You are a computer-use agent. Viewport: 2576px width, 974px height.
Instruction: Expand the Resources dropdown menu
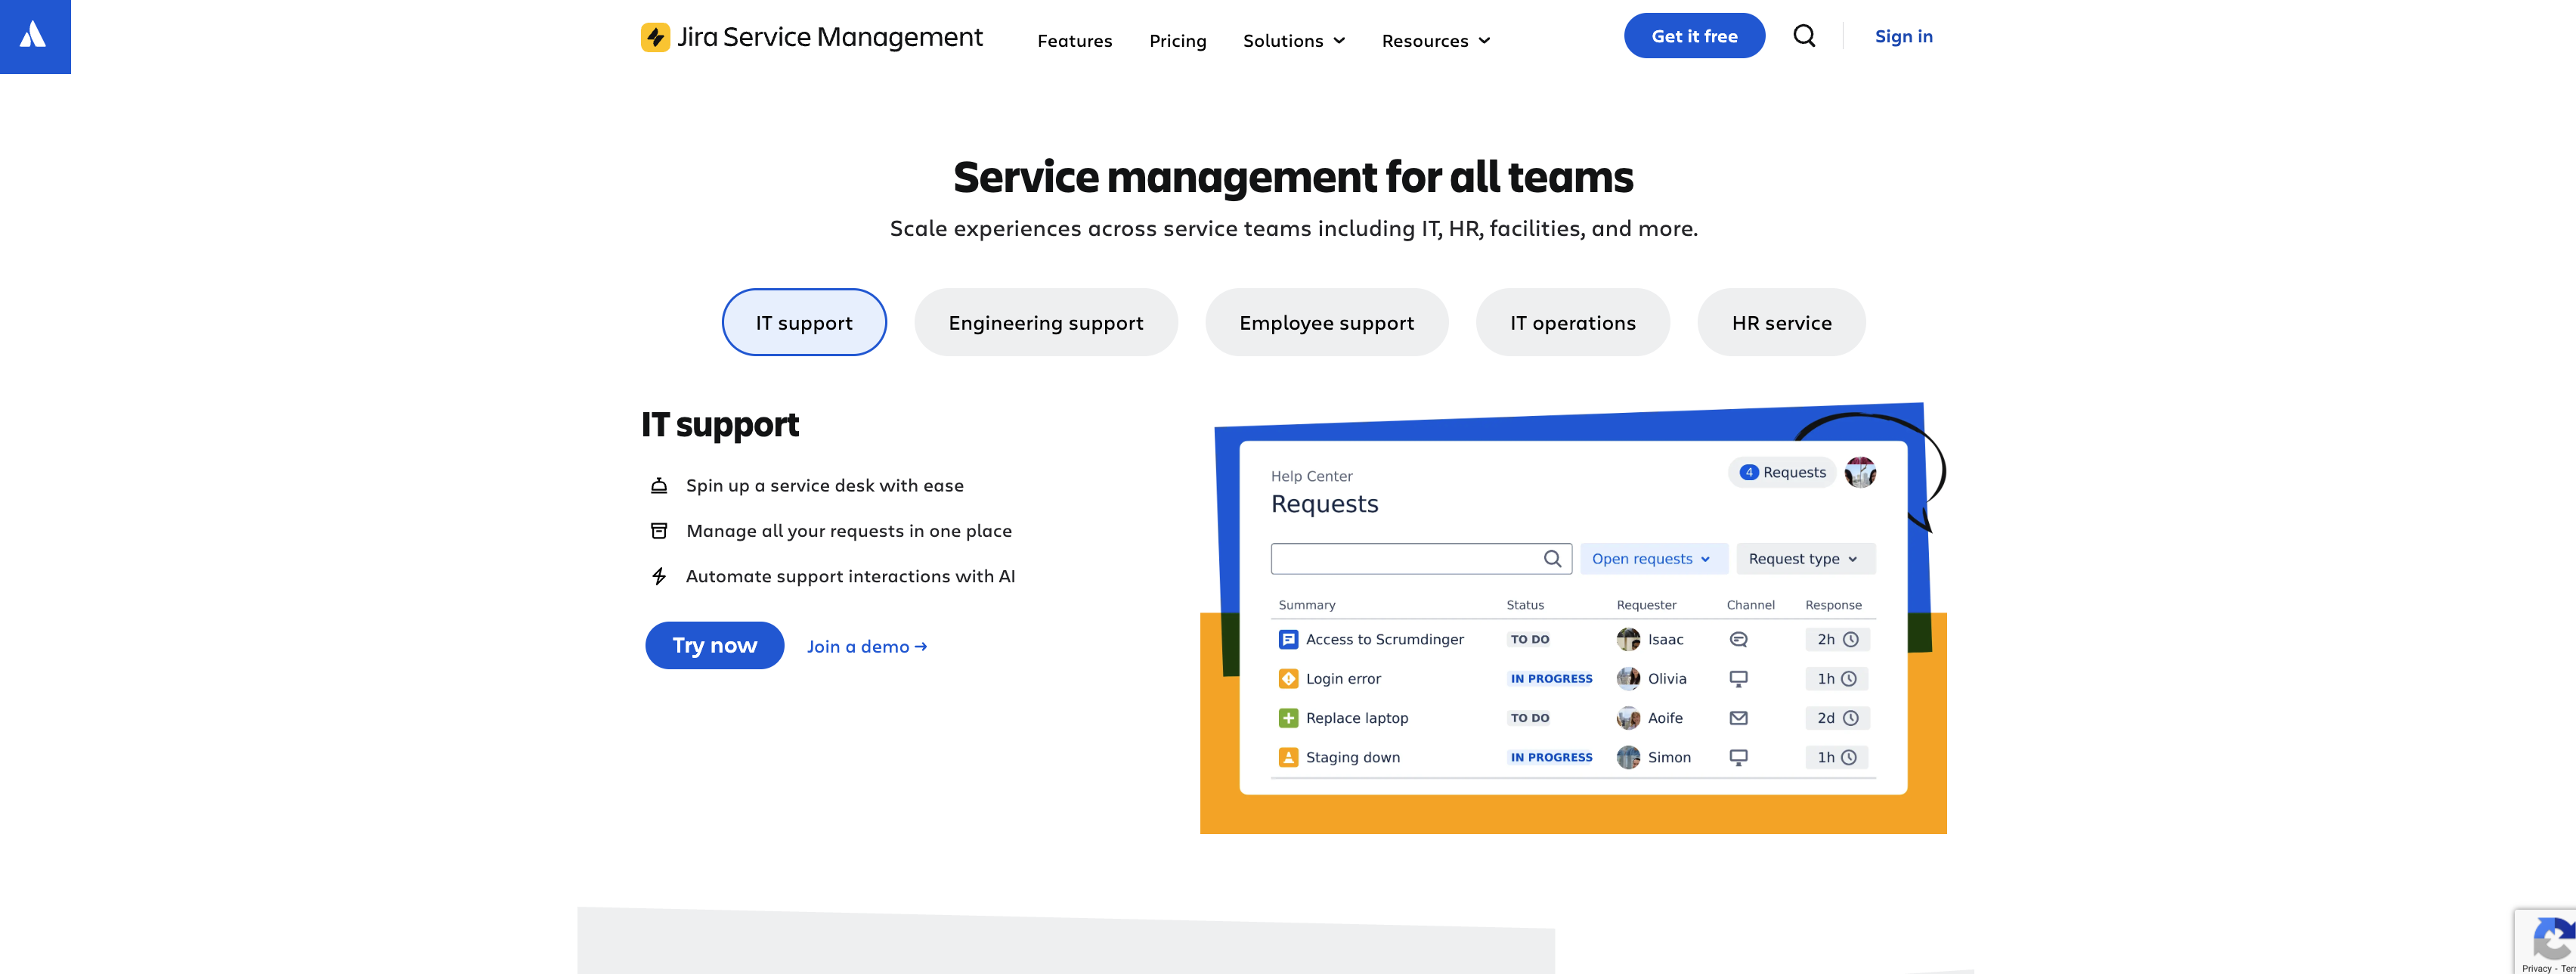1436,41
